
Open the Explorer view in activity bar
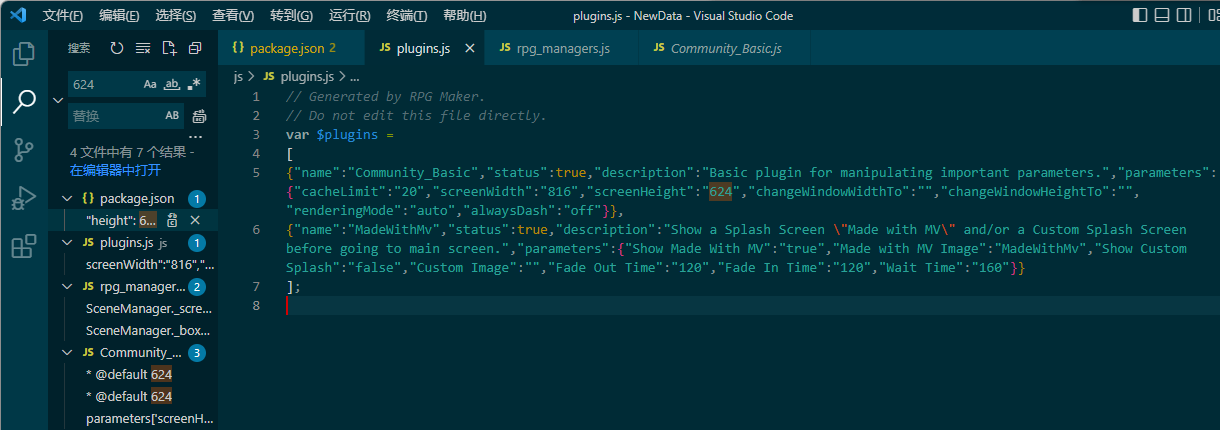24,54
